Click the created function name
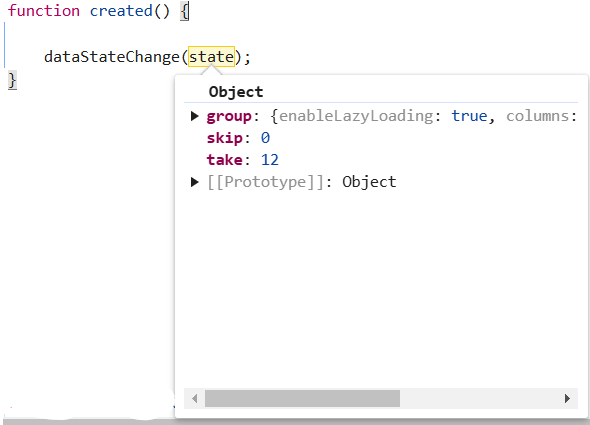This screenshot has width=590, height=425. coord(121,11)
